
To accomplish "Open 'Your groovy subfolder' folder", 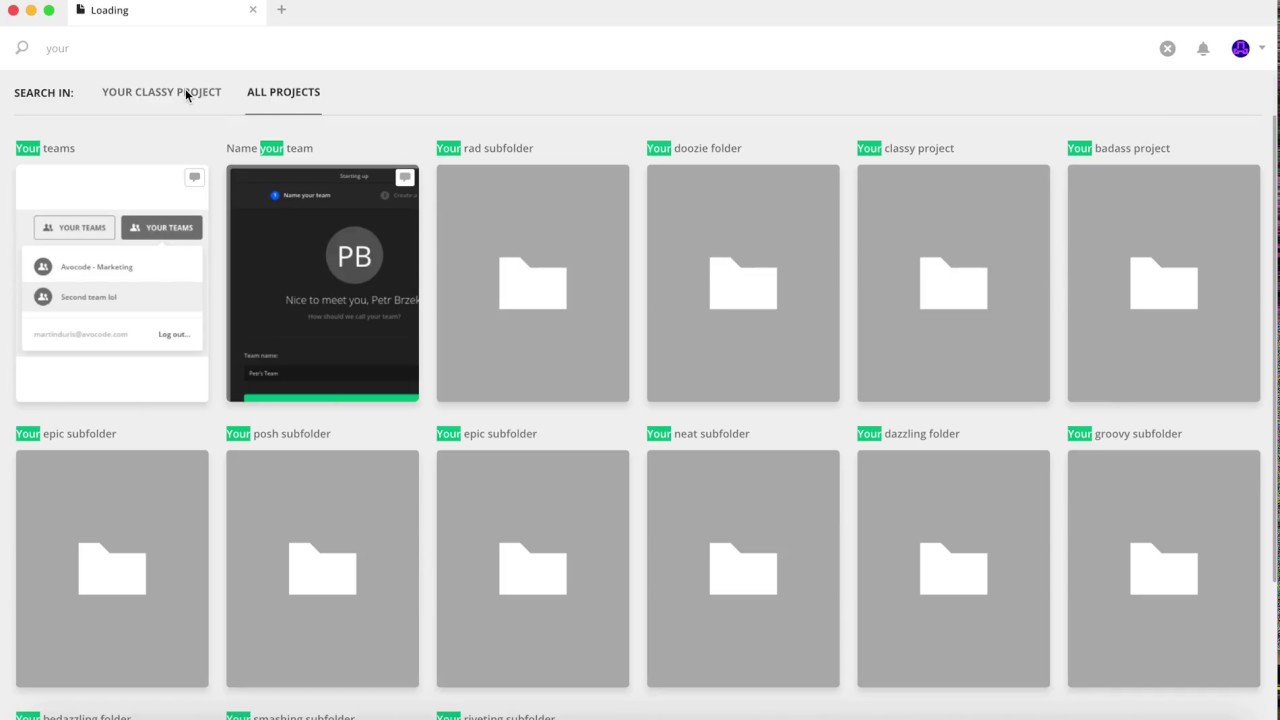I will click(x=1164, y=568).
